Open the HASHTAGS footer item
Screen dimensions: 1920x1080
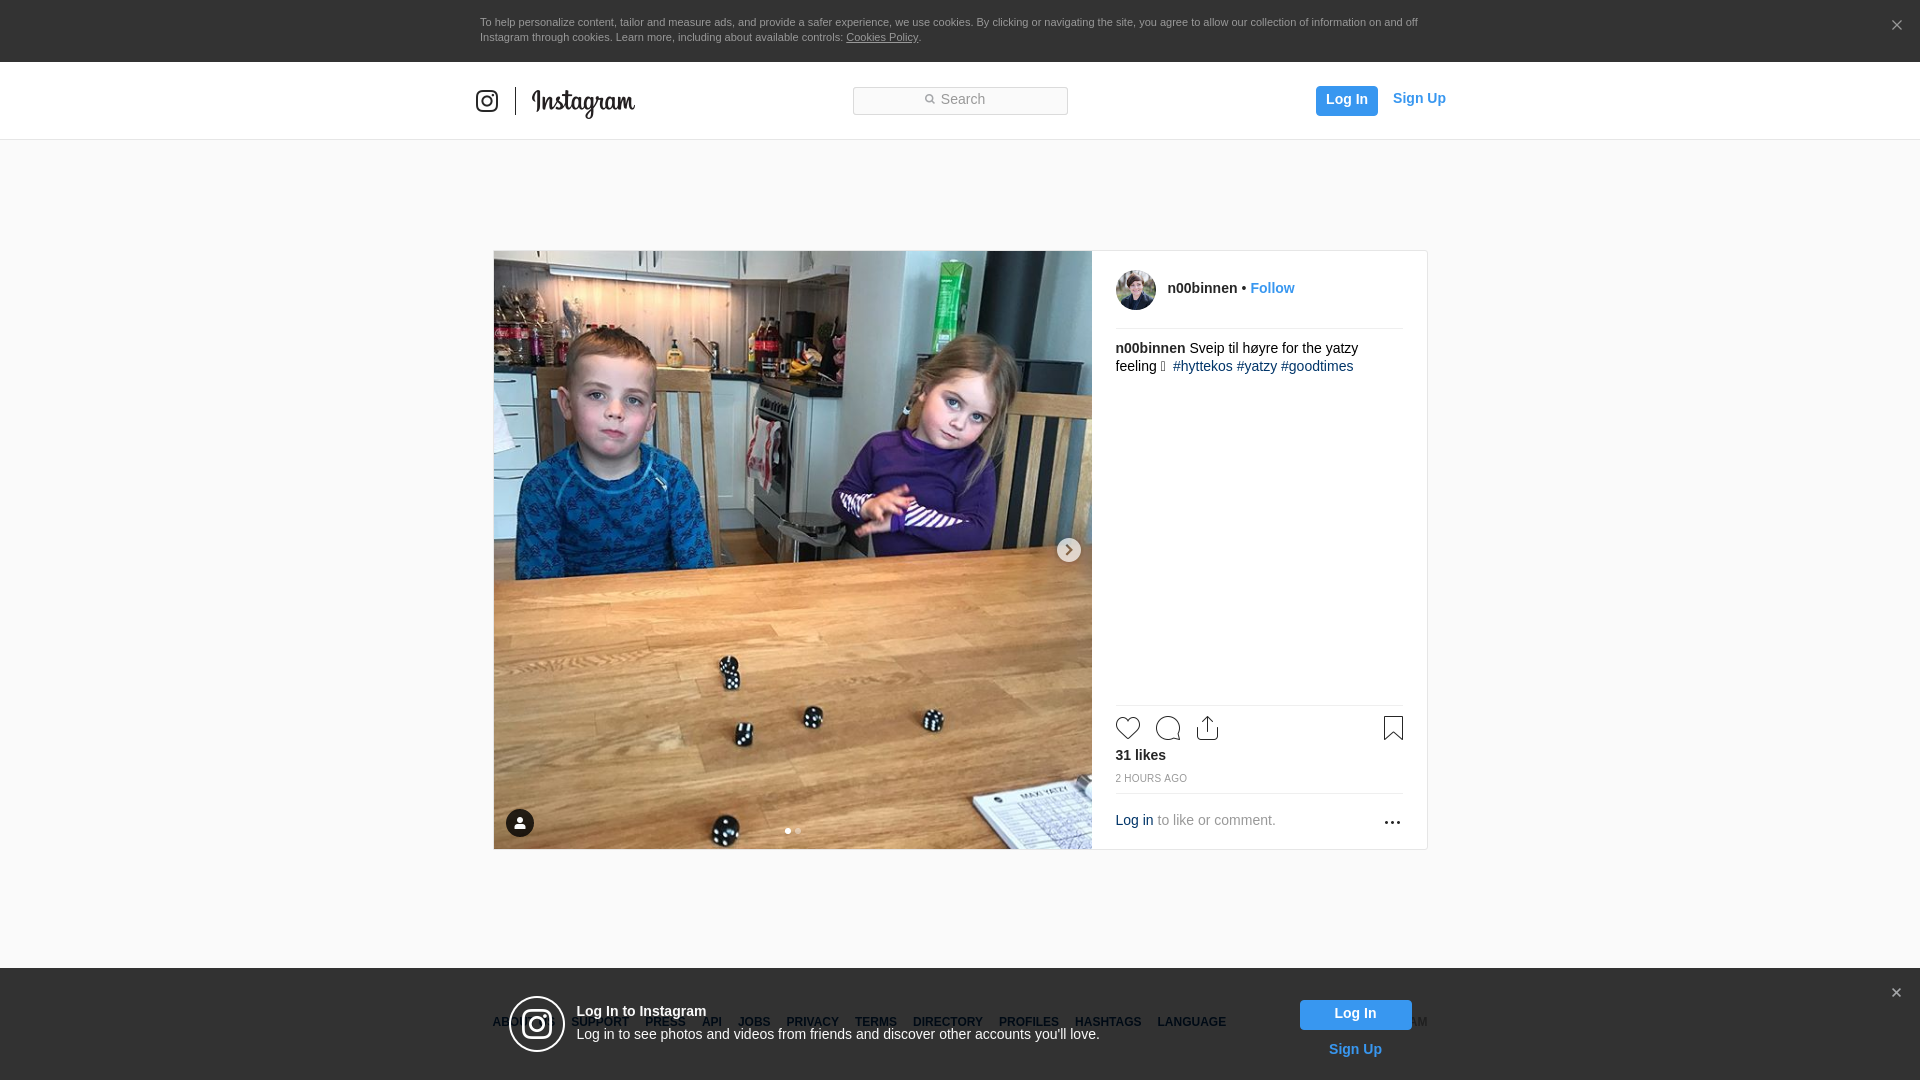point(1107,1022)
